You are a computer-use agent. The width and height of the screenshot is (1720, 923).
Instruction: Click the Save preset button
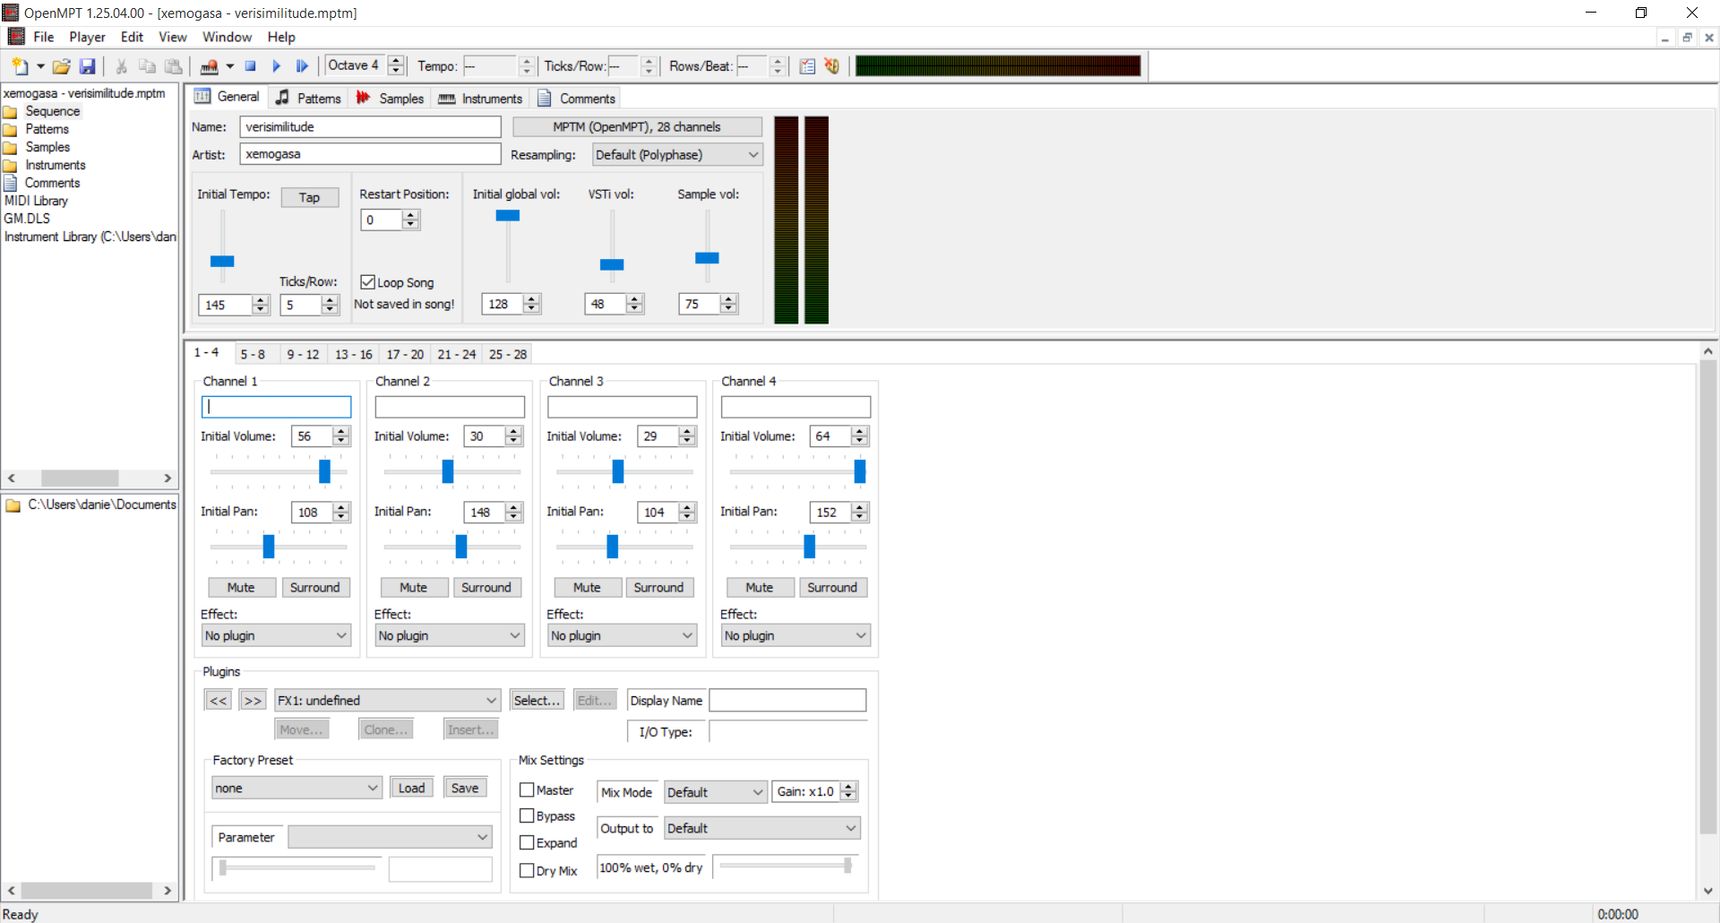pyautogui.click(x=465, y=788)
